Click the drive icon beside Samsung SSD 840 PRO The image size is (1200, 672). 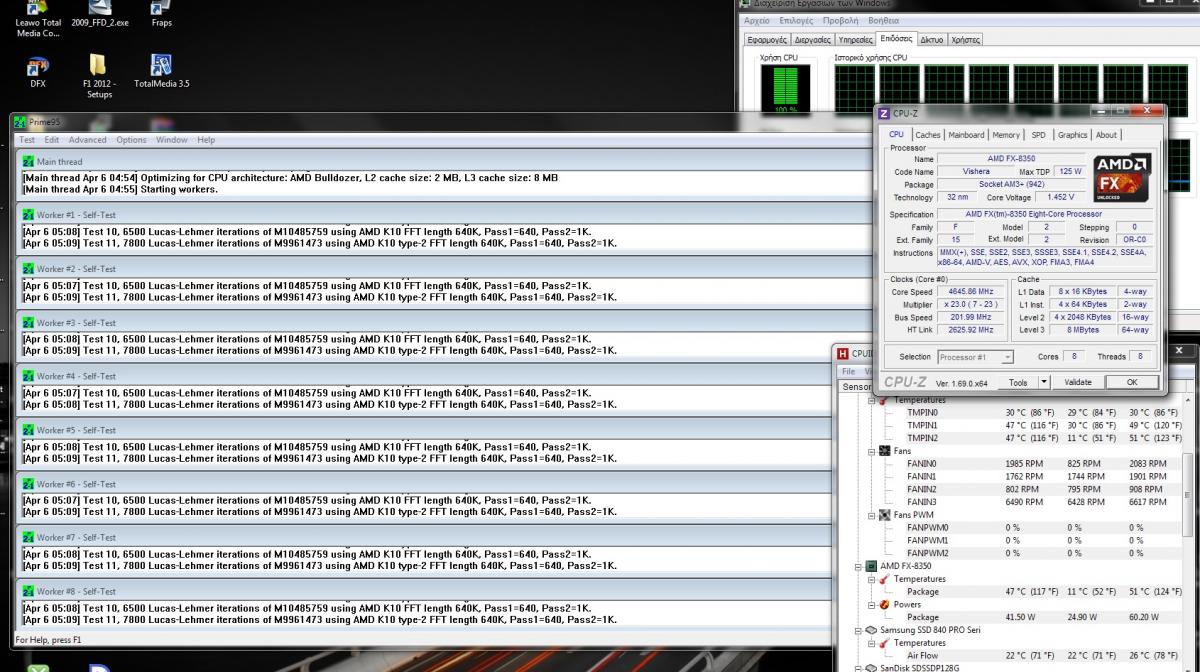[x=871, y=630]
